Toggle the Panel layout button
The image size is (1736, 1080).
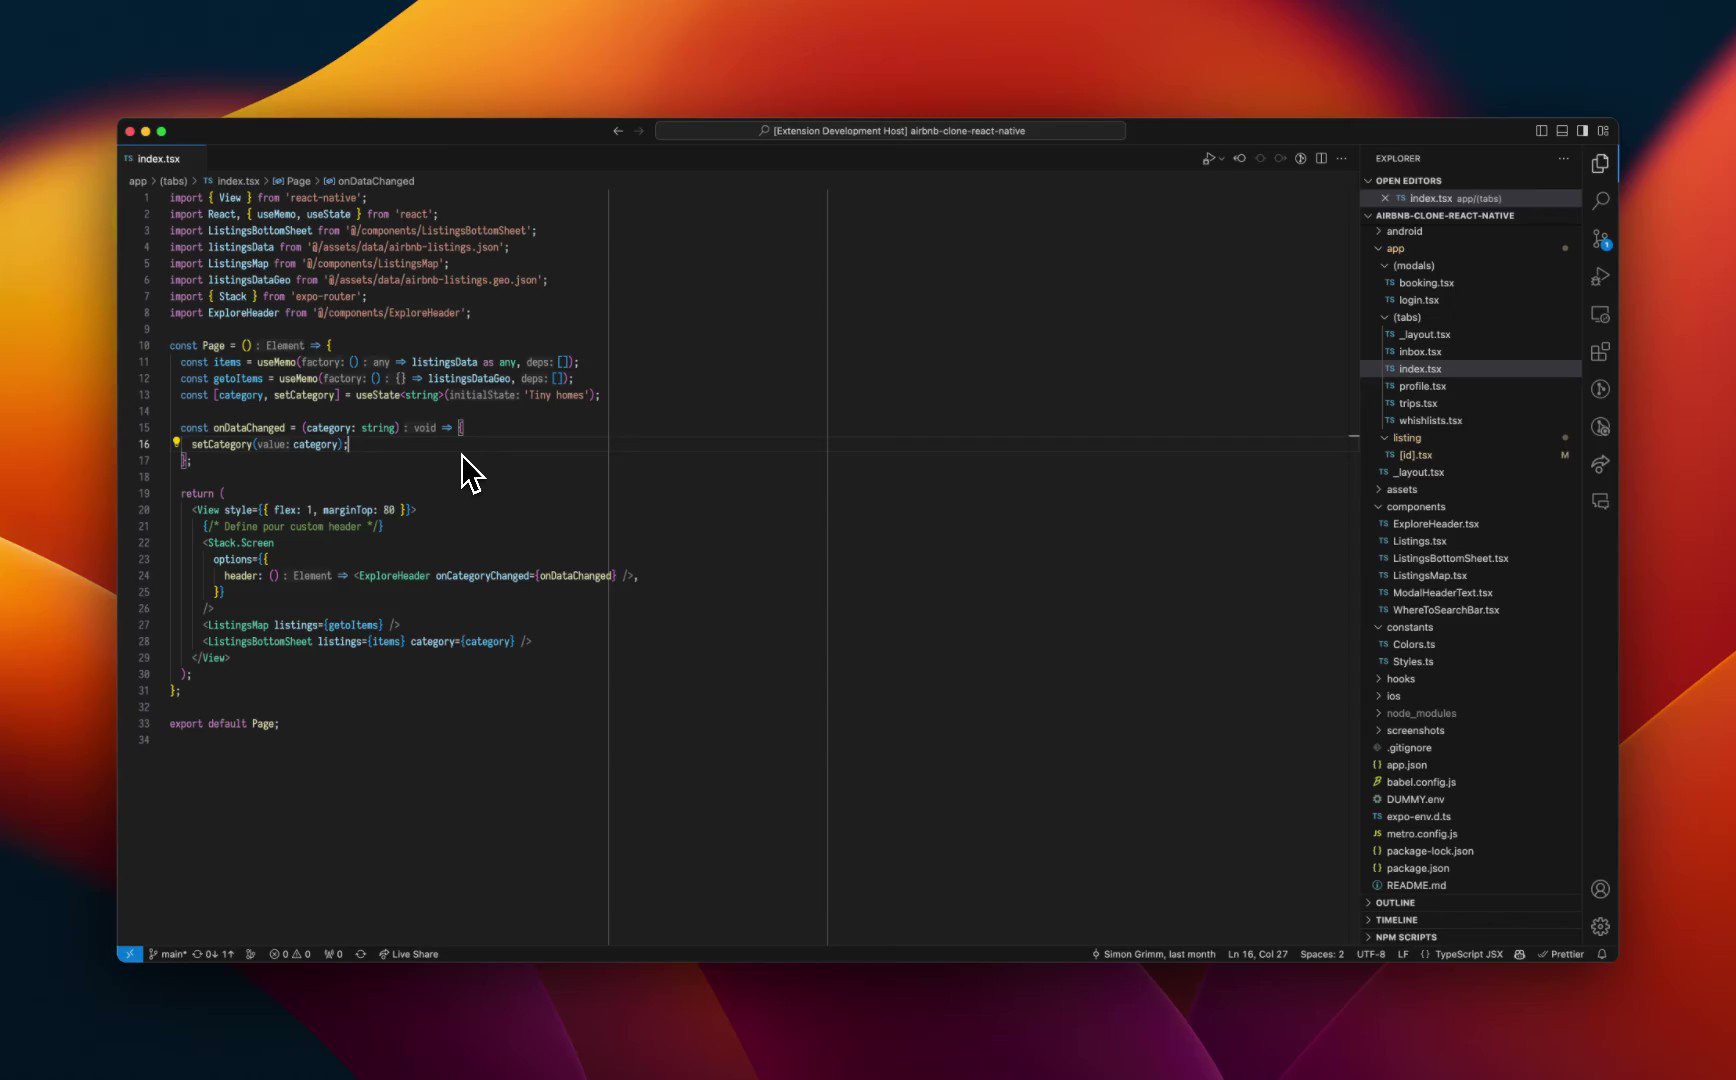click(x=1562, y=131)
